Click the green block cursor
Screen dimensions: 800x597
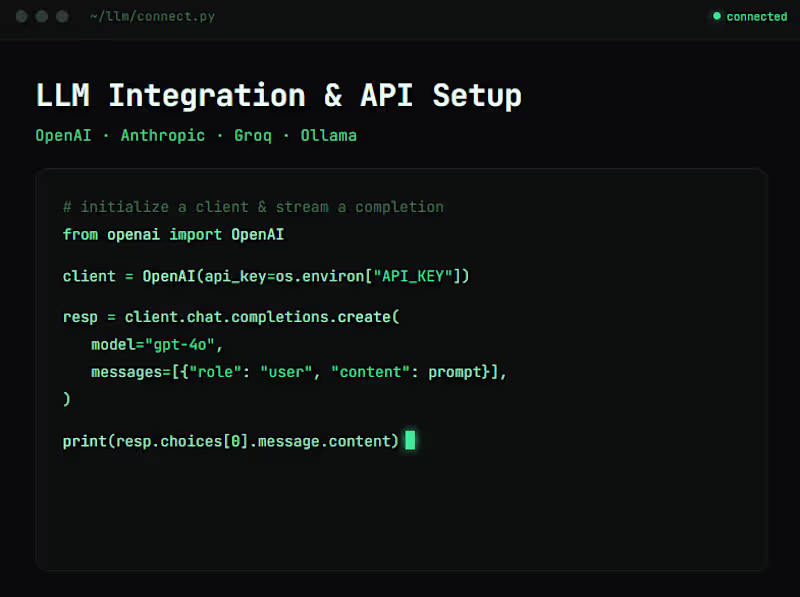[x=410, y=440]
